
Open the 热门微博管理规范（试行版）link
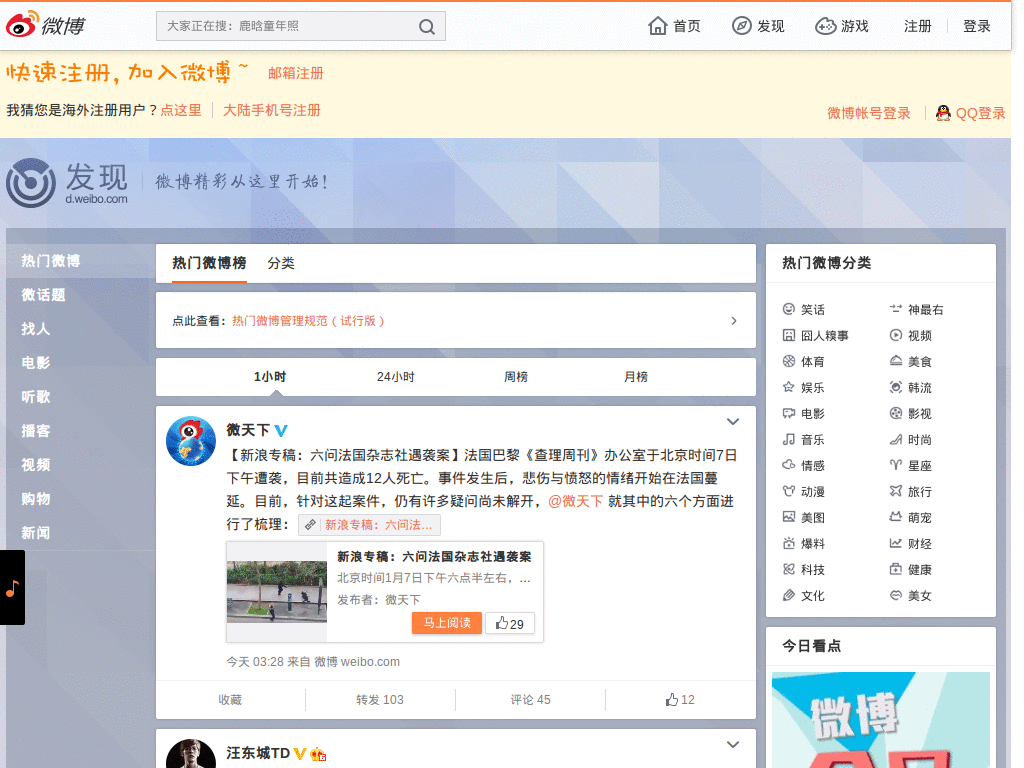coord(308,321)
